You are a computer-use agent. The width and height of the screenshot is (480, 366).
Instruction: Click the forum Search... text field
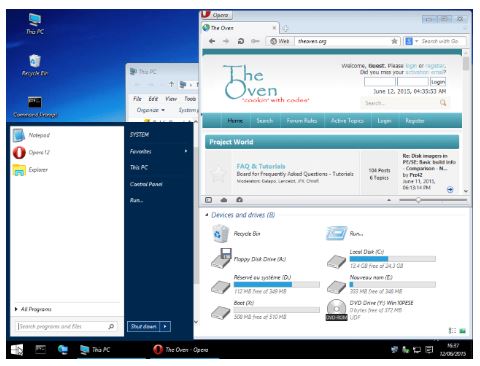[x=400, y=103]
